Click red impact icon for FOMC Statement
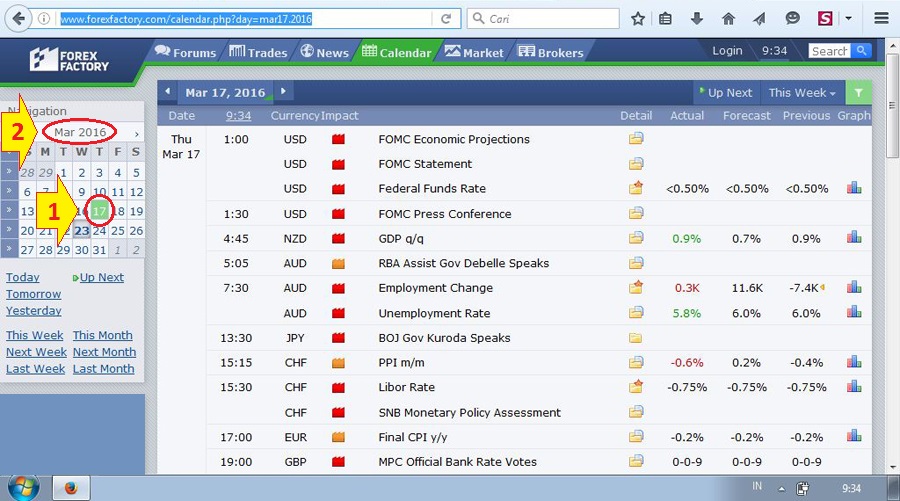 (338, 164)
